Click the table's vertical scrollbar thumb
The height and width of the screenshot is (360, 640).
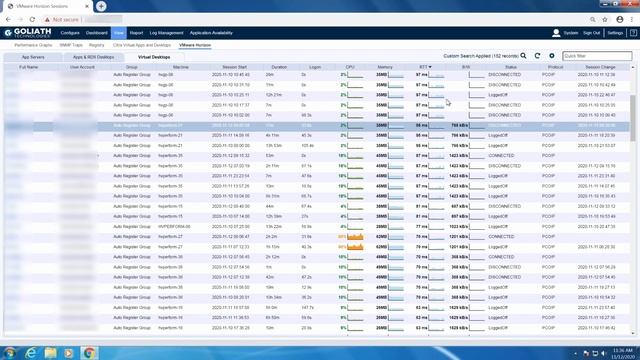tap(633, 118)
